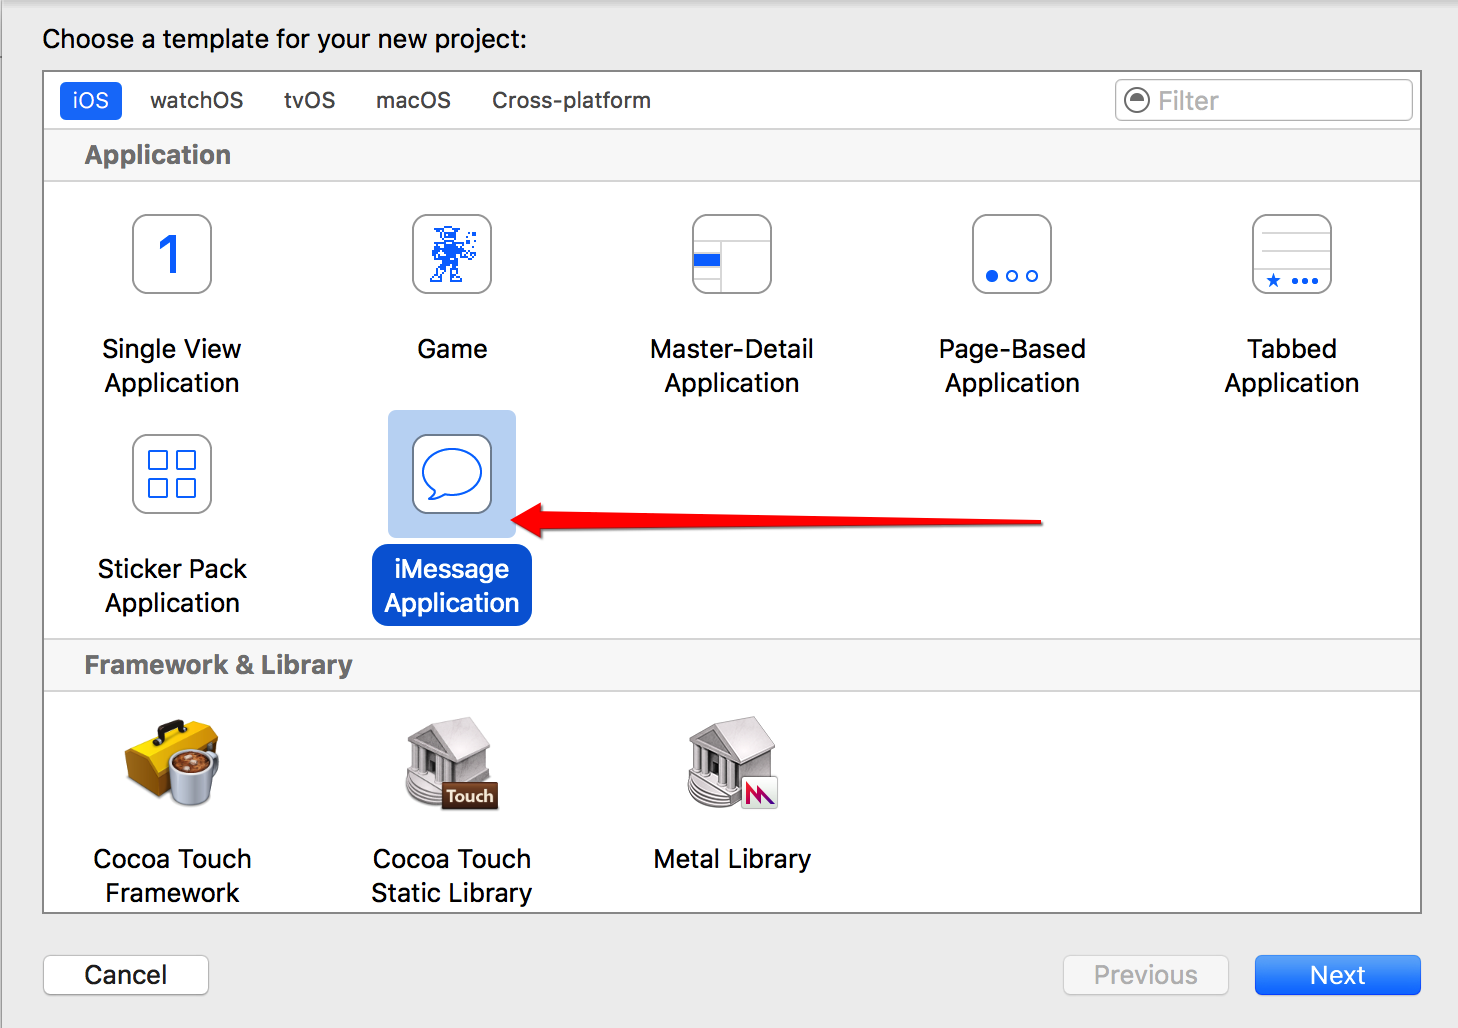Click the Next button
This screenshot has height=1028, width=1458.
[1338, 975]
